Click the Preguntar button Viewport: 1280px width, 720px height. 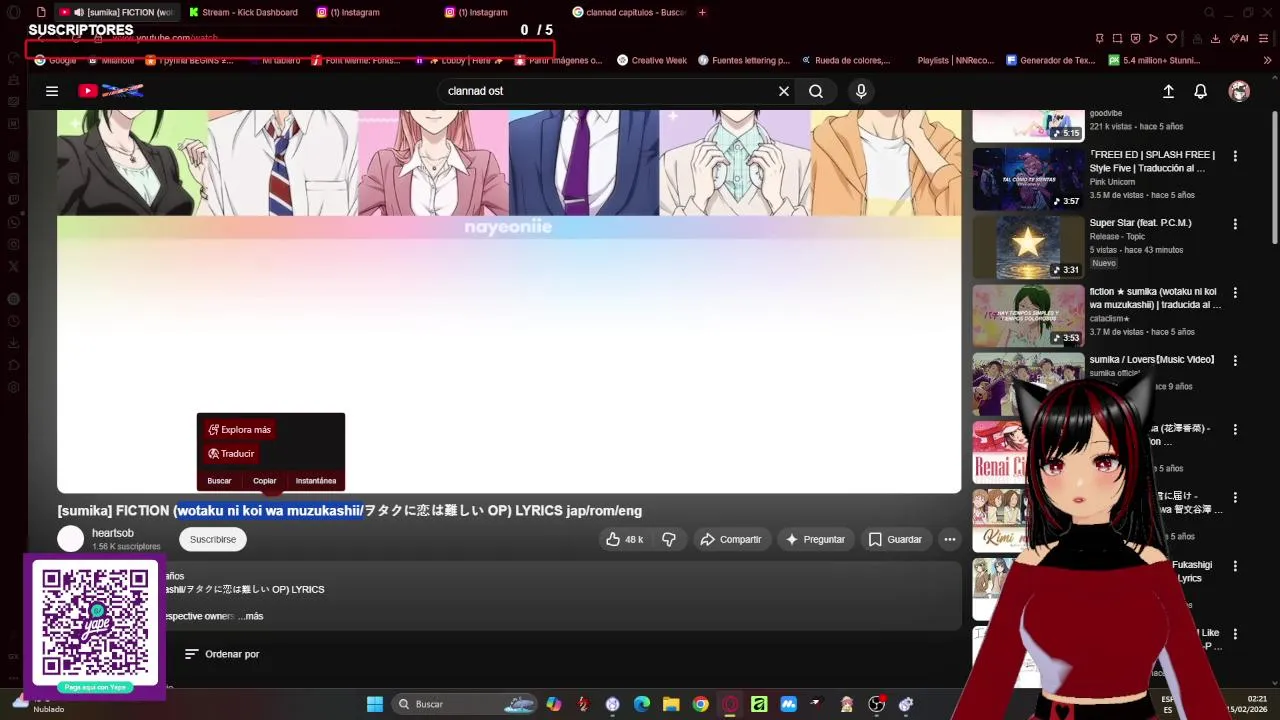815,539
